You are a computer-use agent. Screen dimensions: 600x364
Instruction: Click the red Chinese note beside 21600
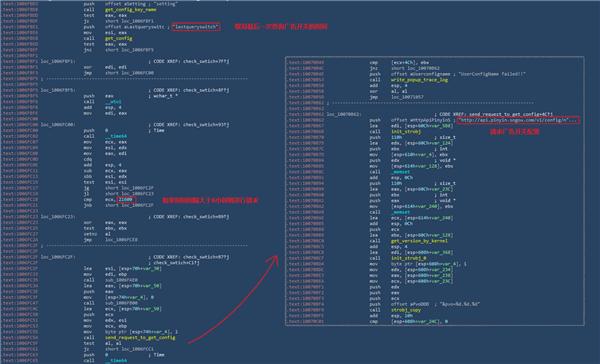click(210, 200)
